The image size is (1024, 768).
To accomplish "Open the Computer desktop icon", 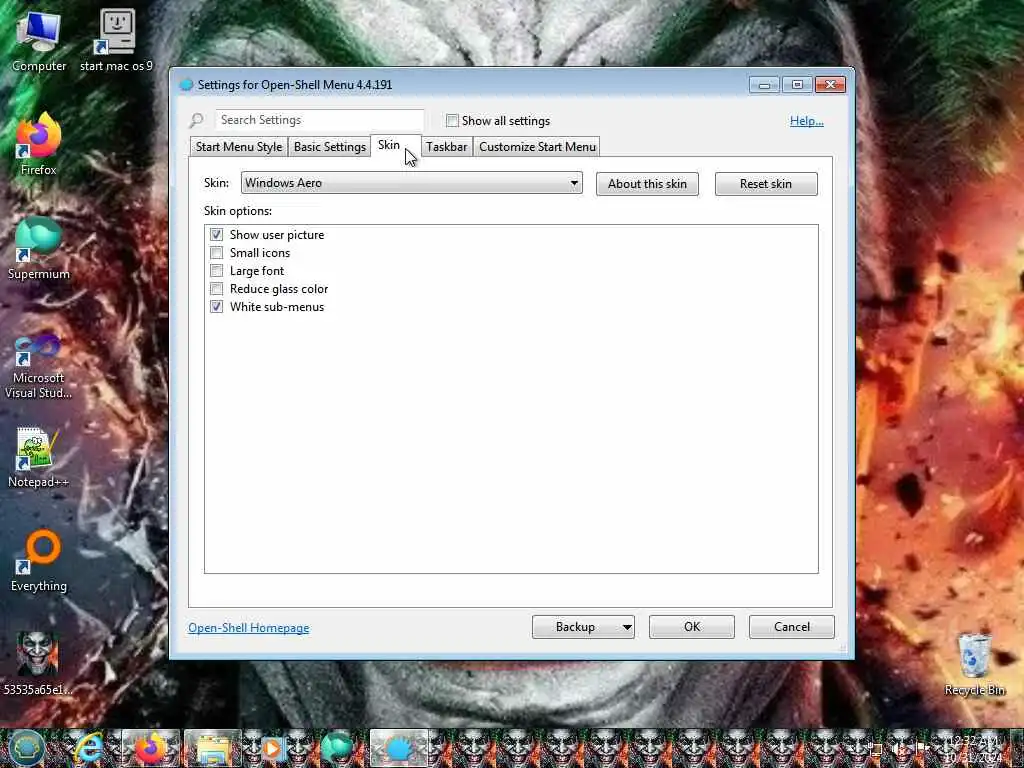I will pos(39,40).
